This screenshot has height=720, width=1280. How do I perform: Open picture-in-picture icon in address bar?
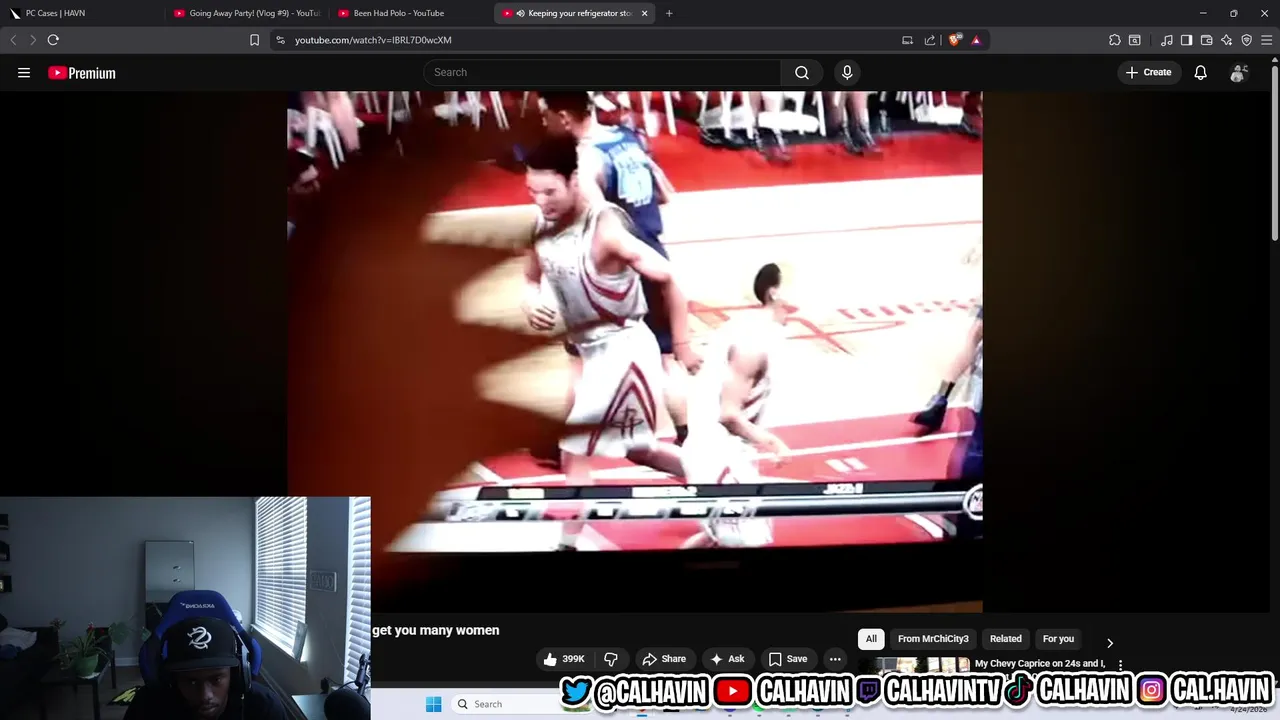point(907,40)
